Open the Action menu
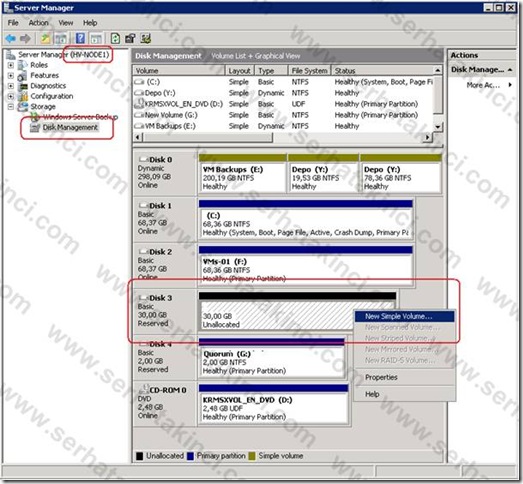Image resolution: width=523 pixels, height=484 pixels. (x=38, y=23)
